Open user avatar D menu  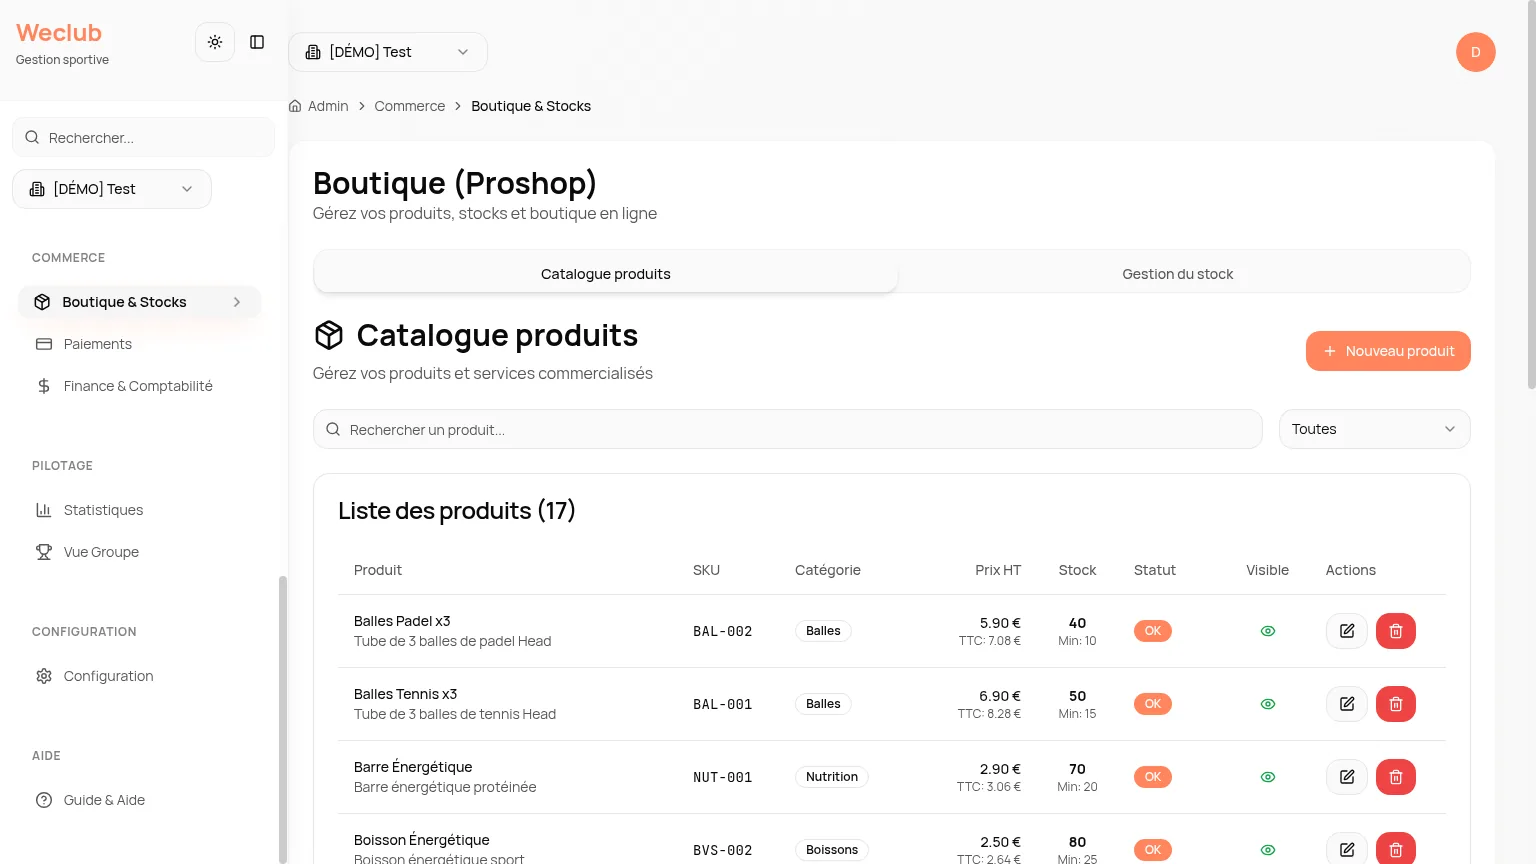click(x=1475, y=52)
